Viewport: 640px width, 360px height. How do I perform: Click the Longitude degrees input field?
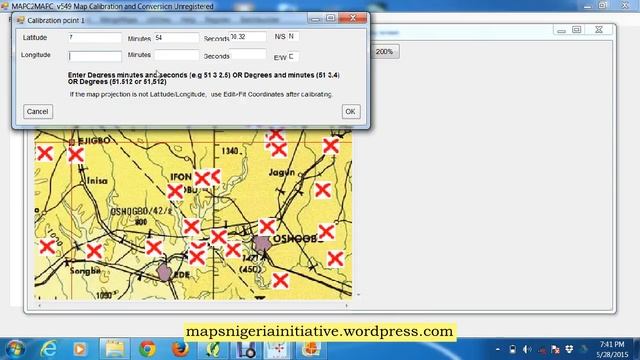[95, 56]
